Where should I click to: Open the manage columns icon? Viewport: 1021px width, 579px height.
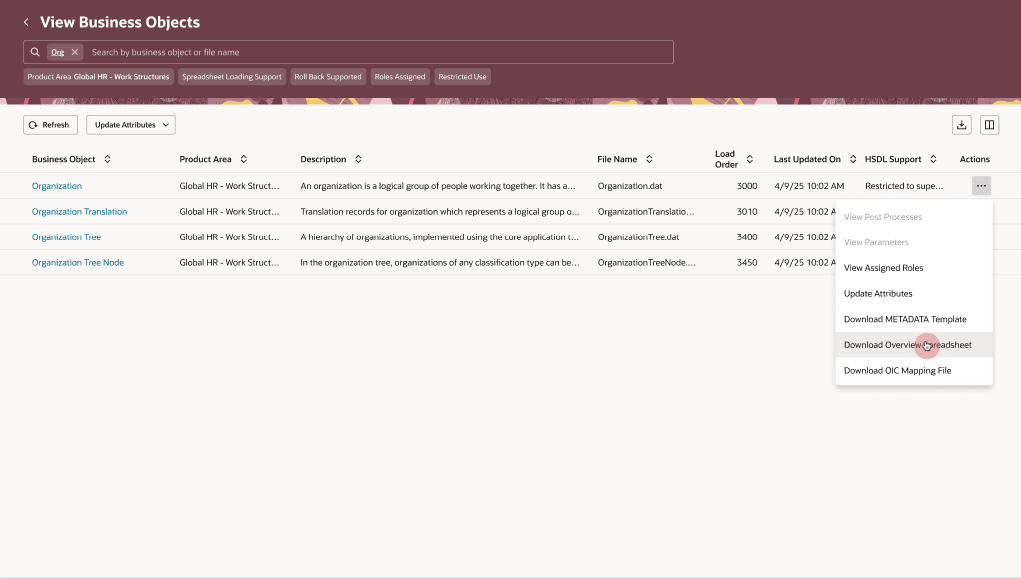point(989,124)
